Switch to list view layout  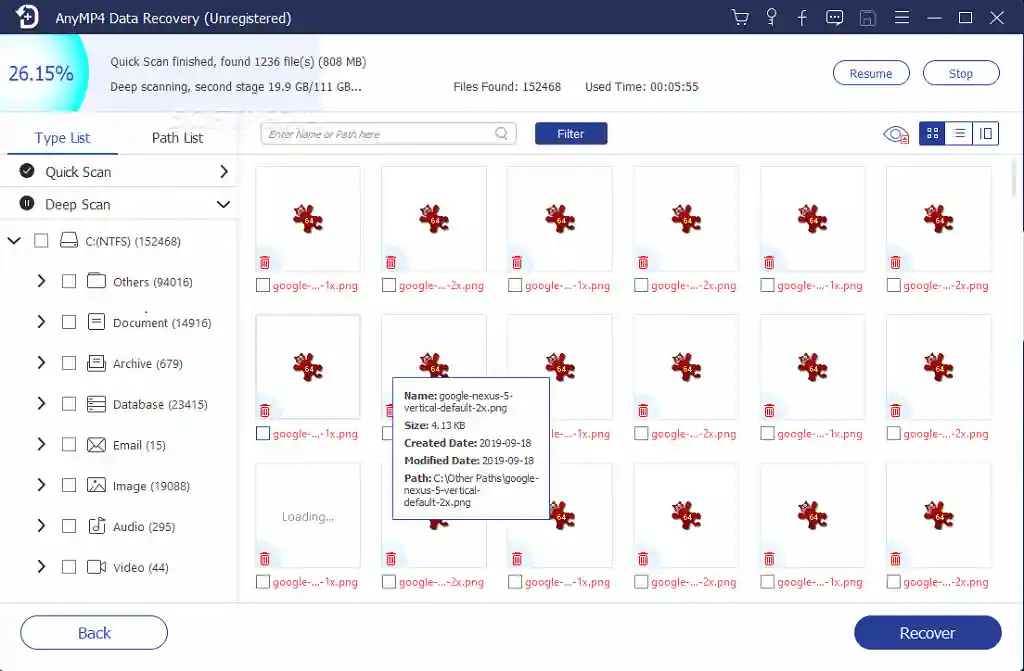click(x=959, y=133)
